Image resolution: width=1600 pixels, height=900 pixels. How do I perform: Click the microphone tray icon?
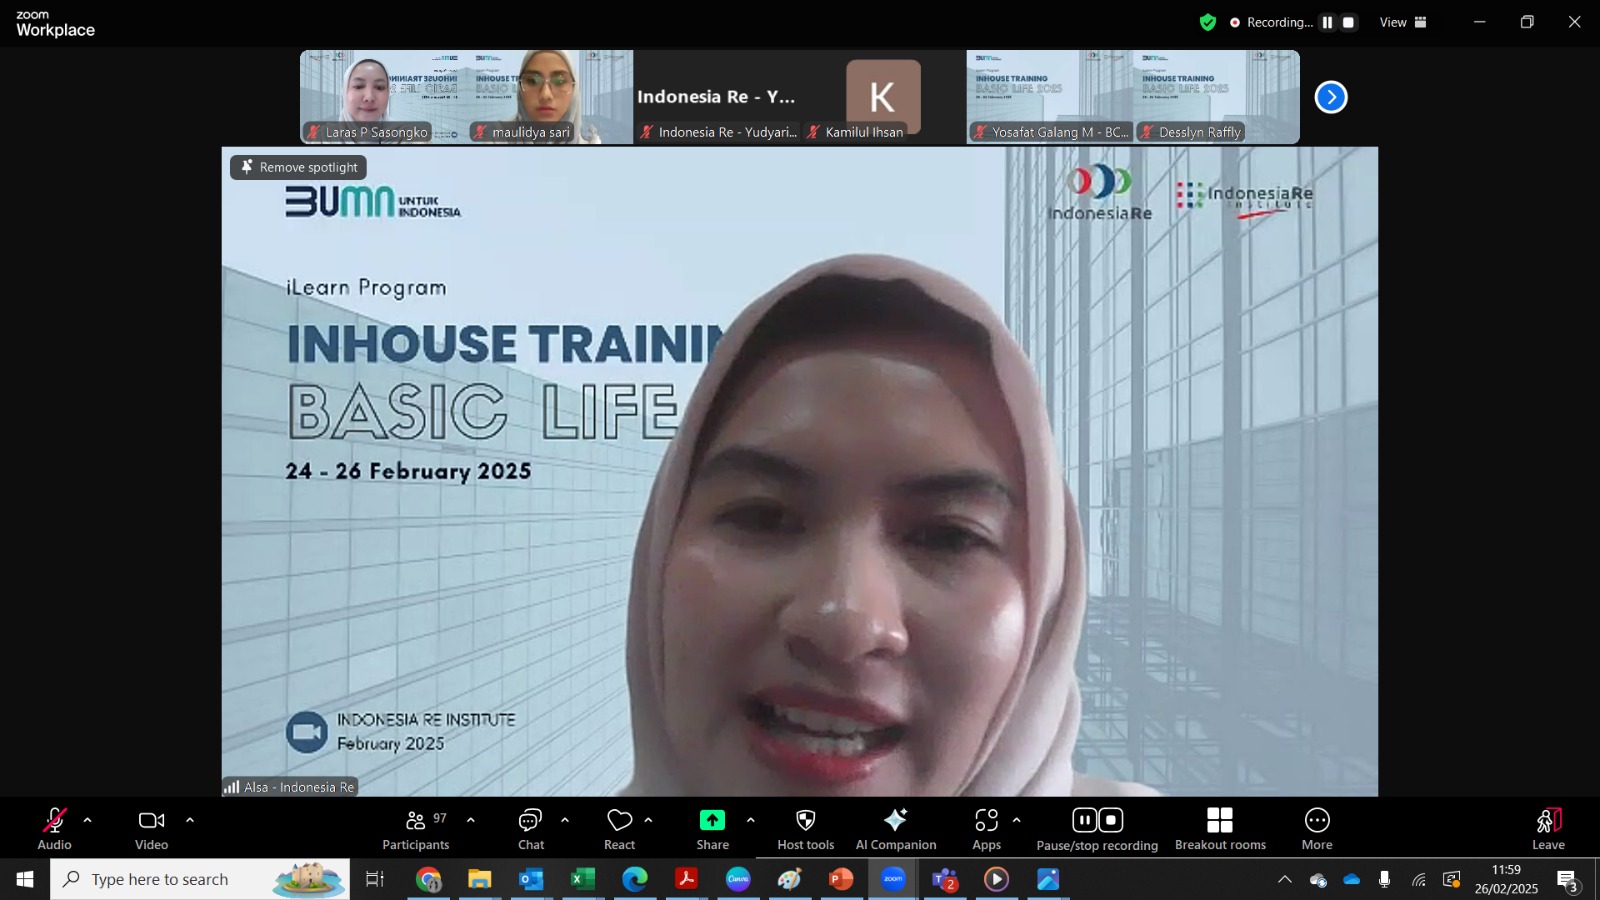(1385, 879)
